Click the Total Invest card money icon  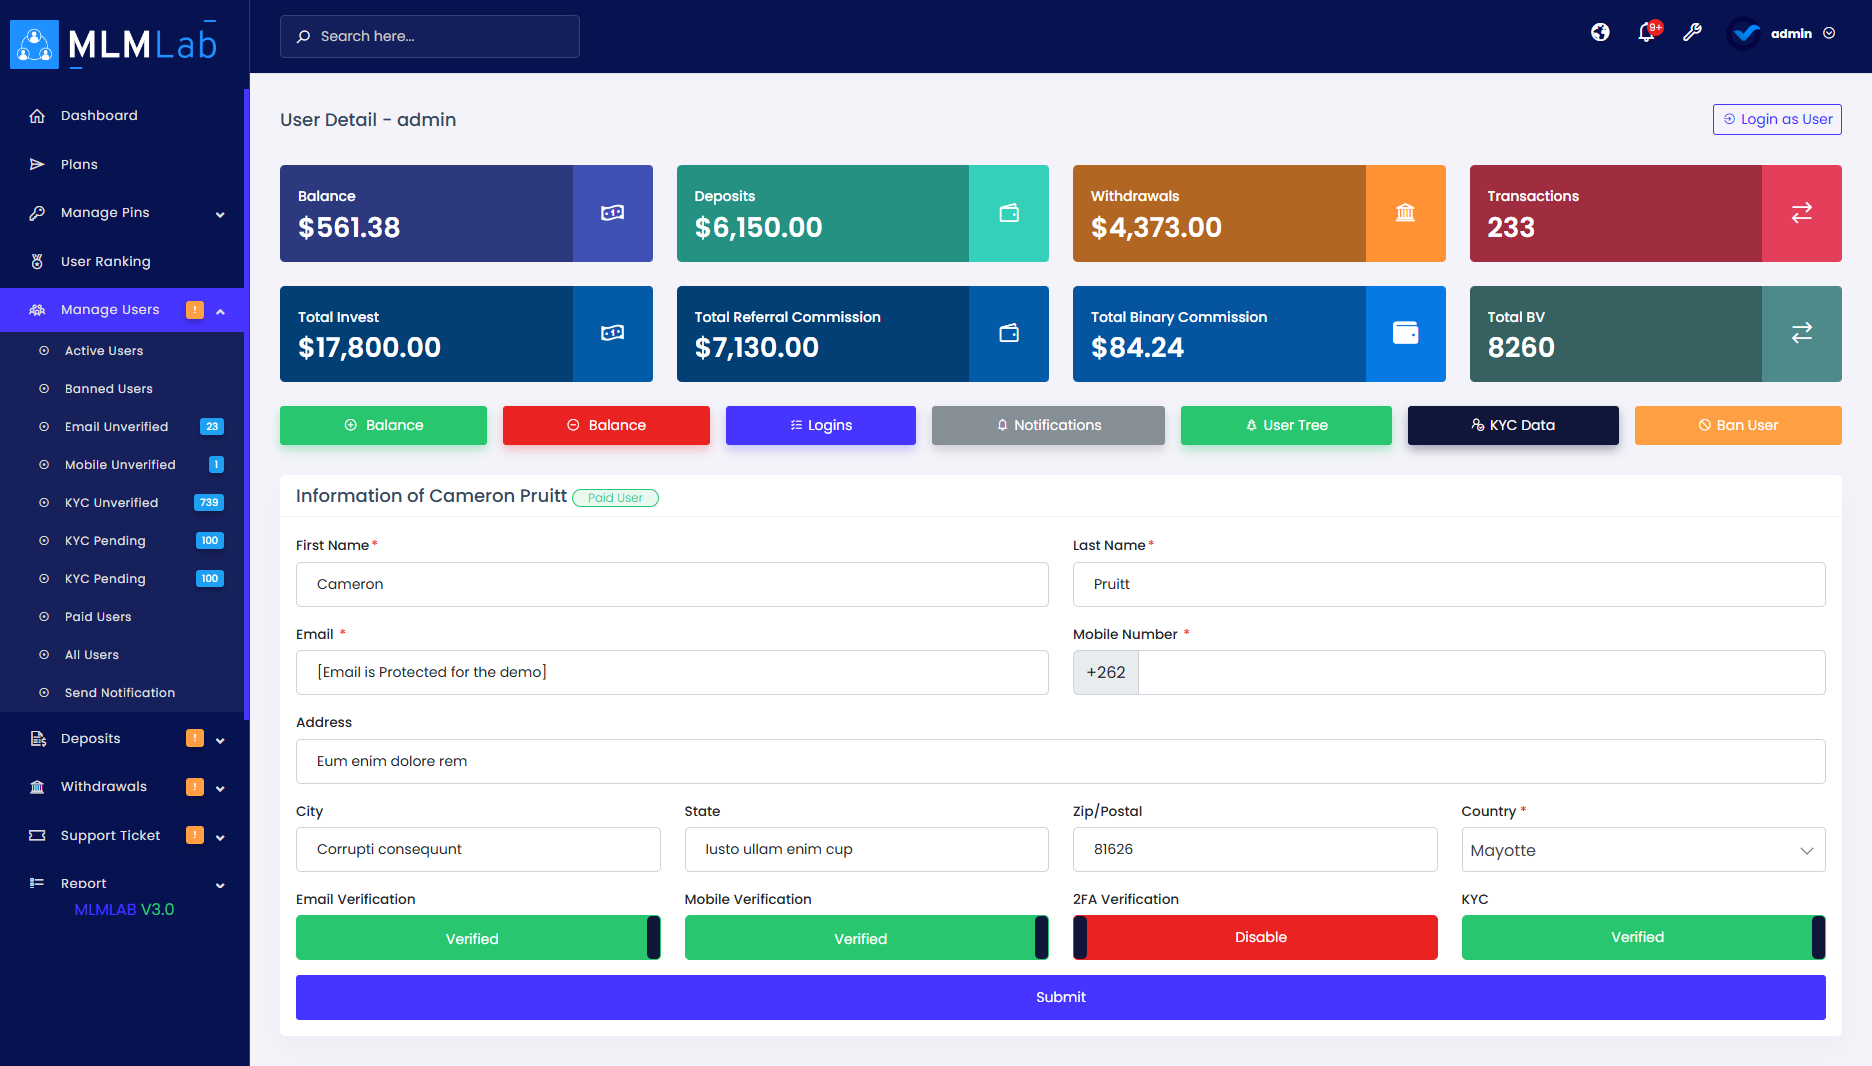coord(612,333)
